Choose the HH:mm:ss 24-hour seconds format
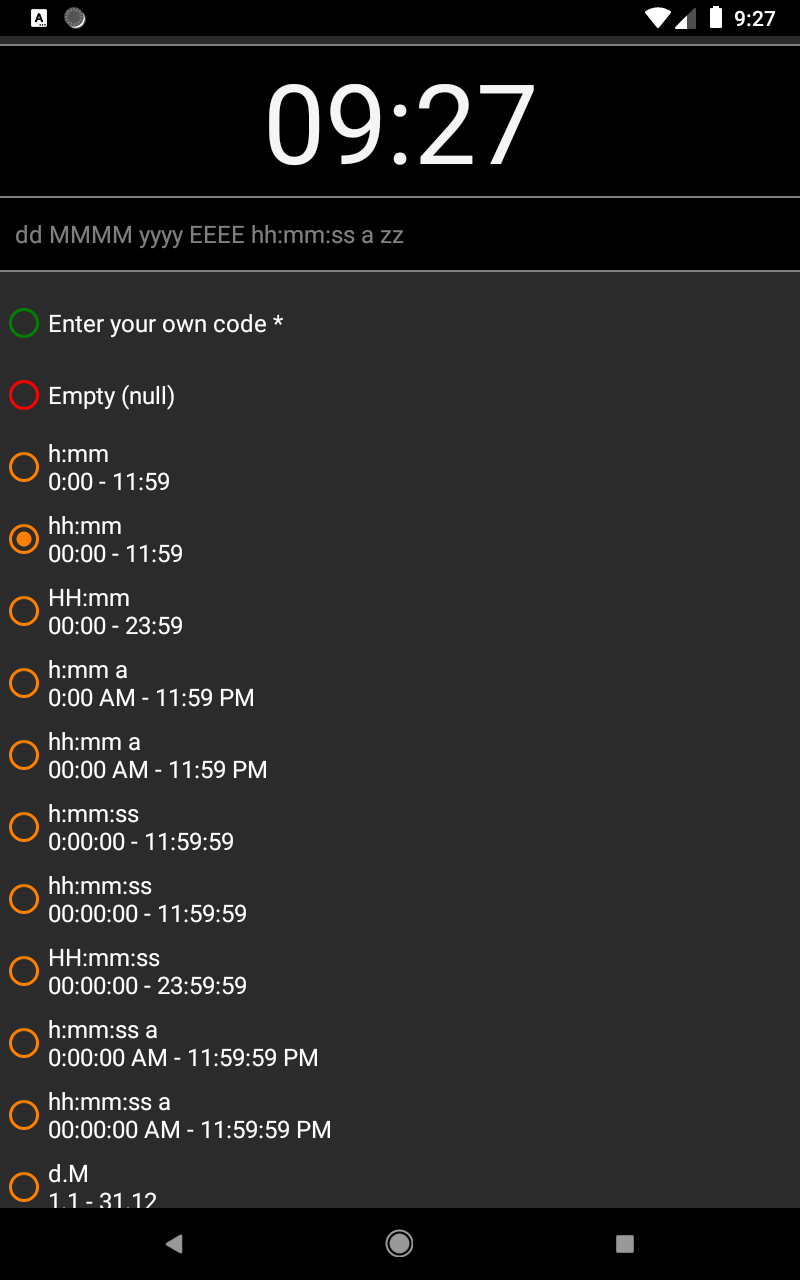The height and width of the screenshot is (1280, 800). (24, 971)
